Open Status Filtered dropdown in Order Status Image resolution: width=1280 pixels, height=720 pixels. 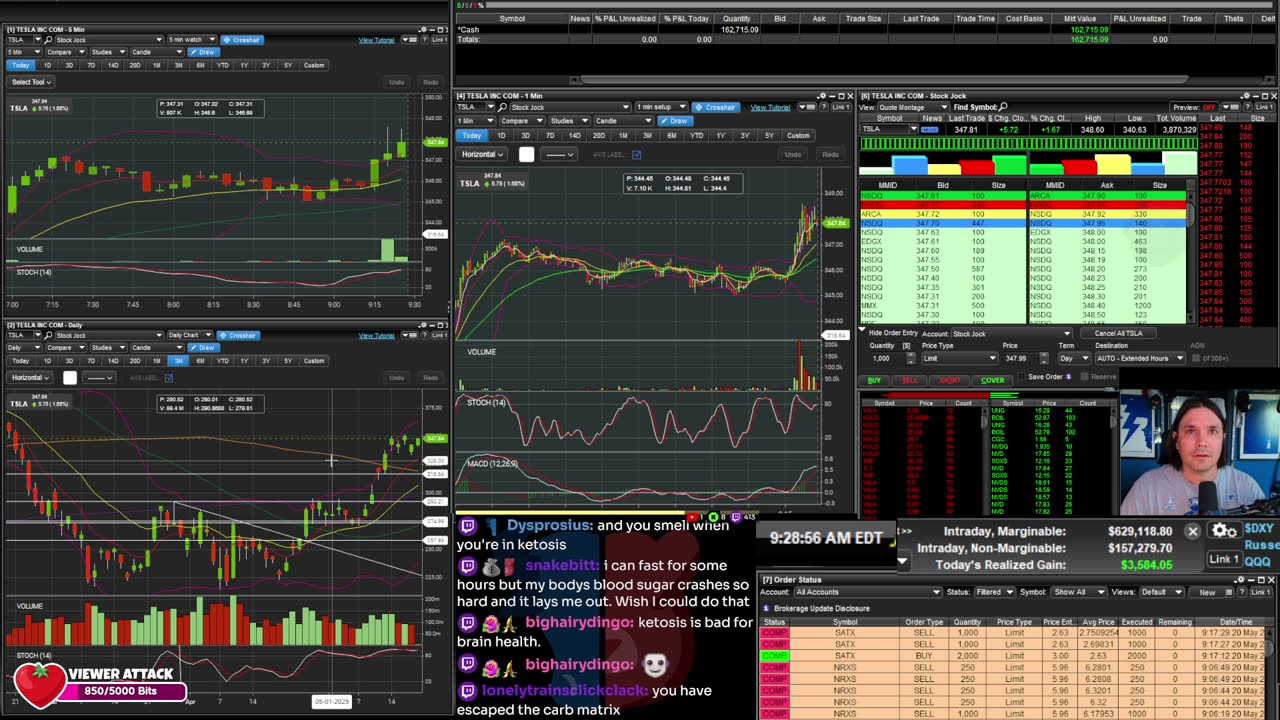[x=995, y=592]
